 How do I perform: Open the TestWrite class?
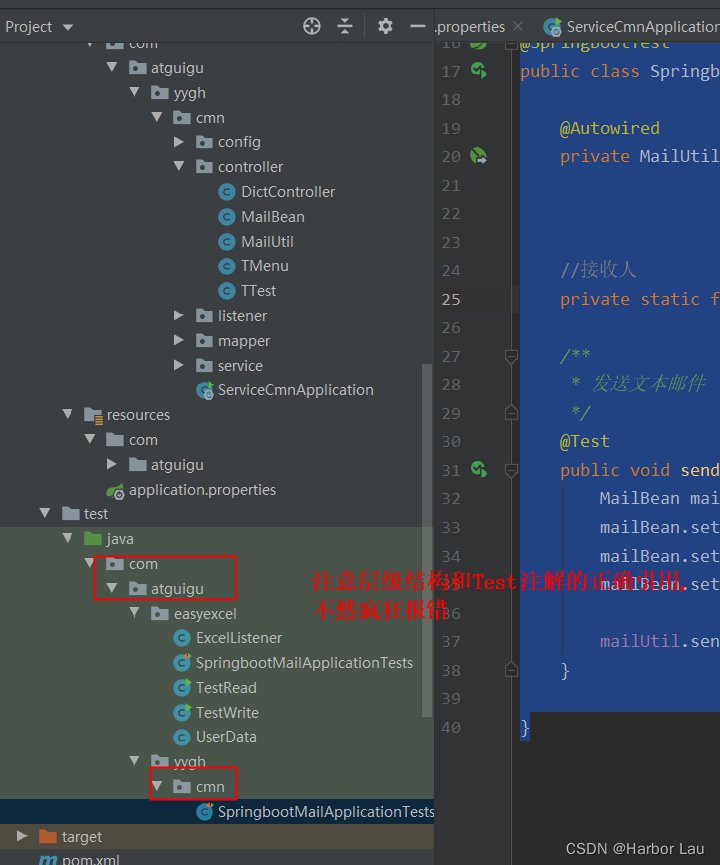(x=227, y=713)
